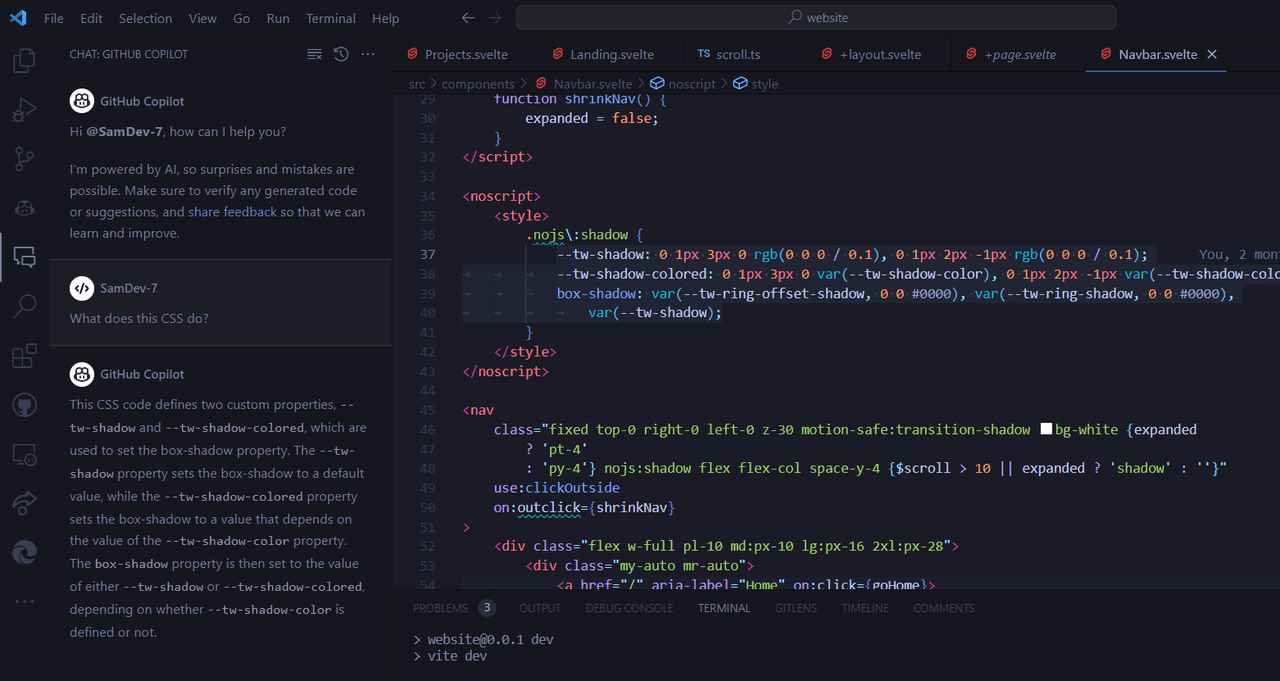The width and height of the screenshot is (1280, 681).
Task: Open the Search view icon
Action: pos(24,306)
